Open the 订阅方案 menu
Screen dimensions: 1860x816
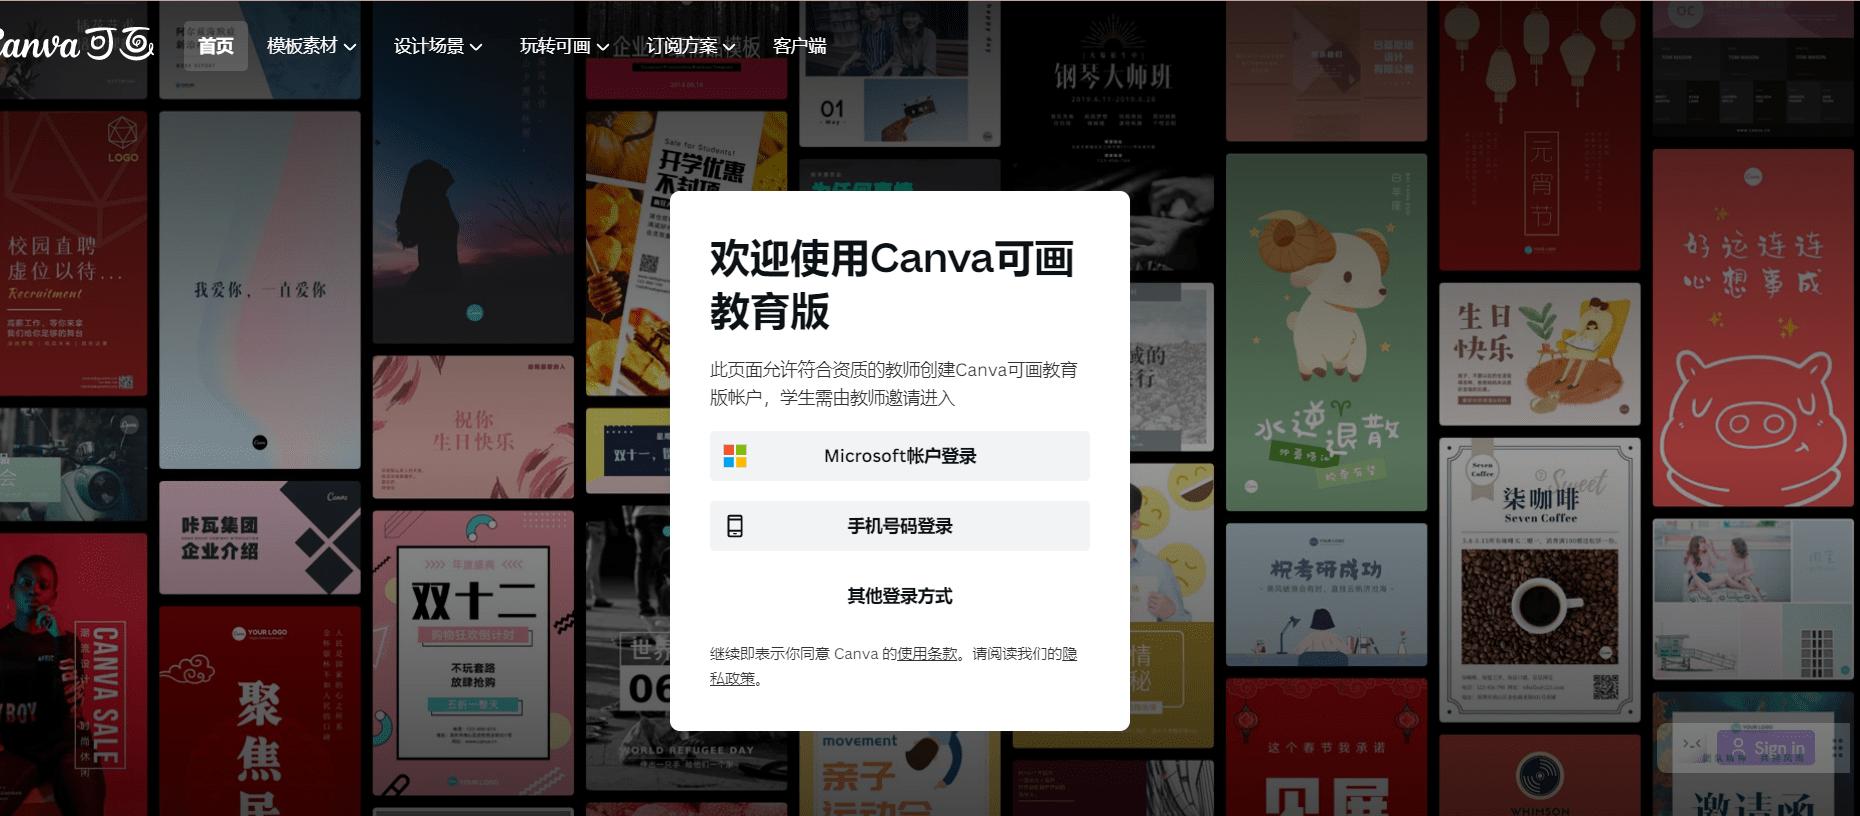point(691,46)
